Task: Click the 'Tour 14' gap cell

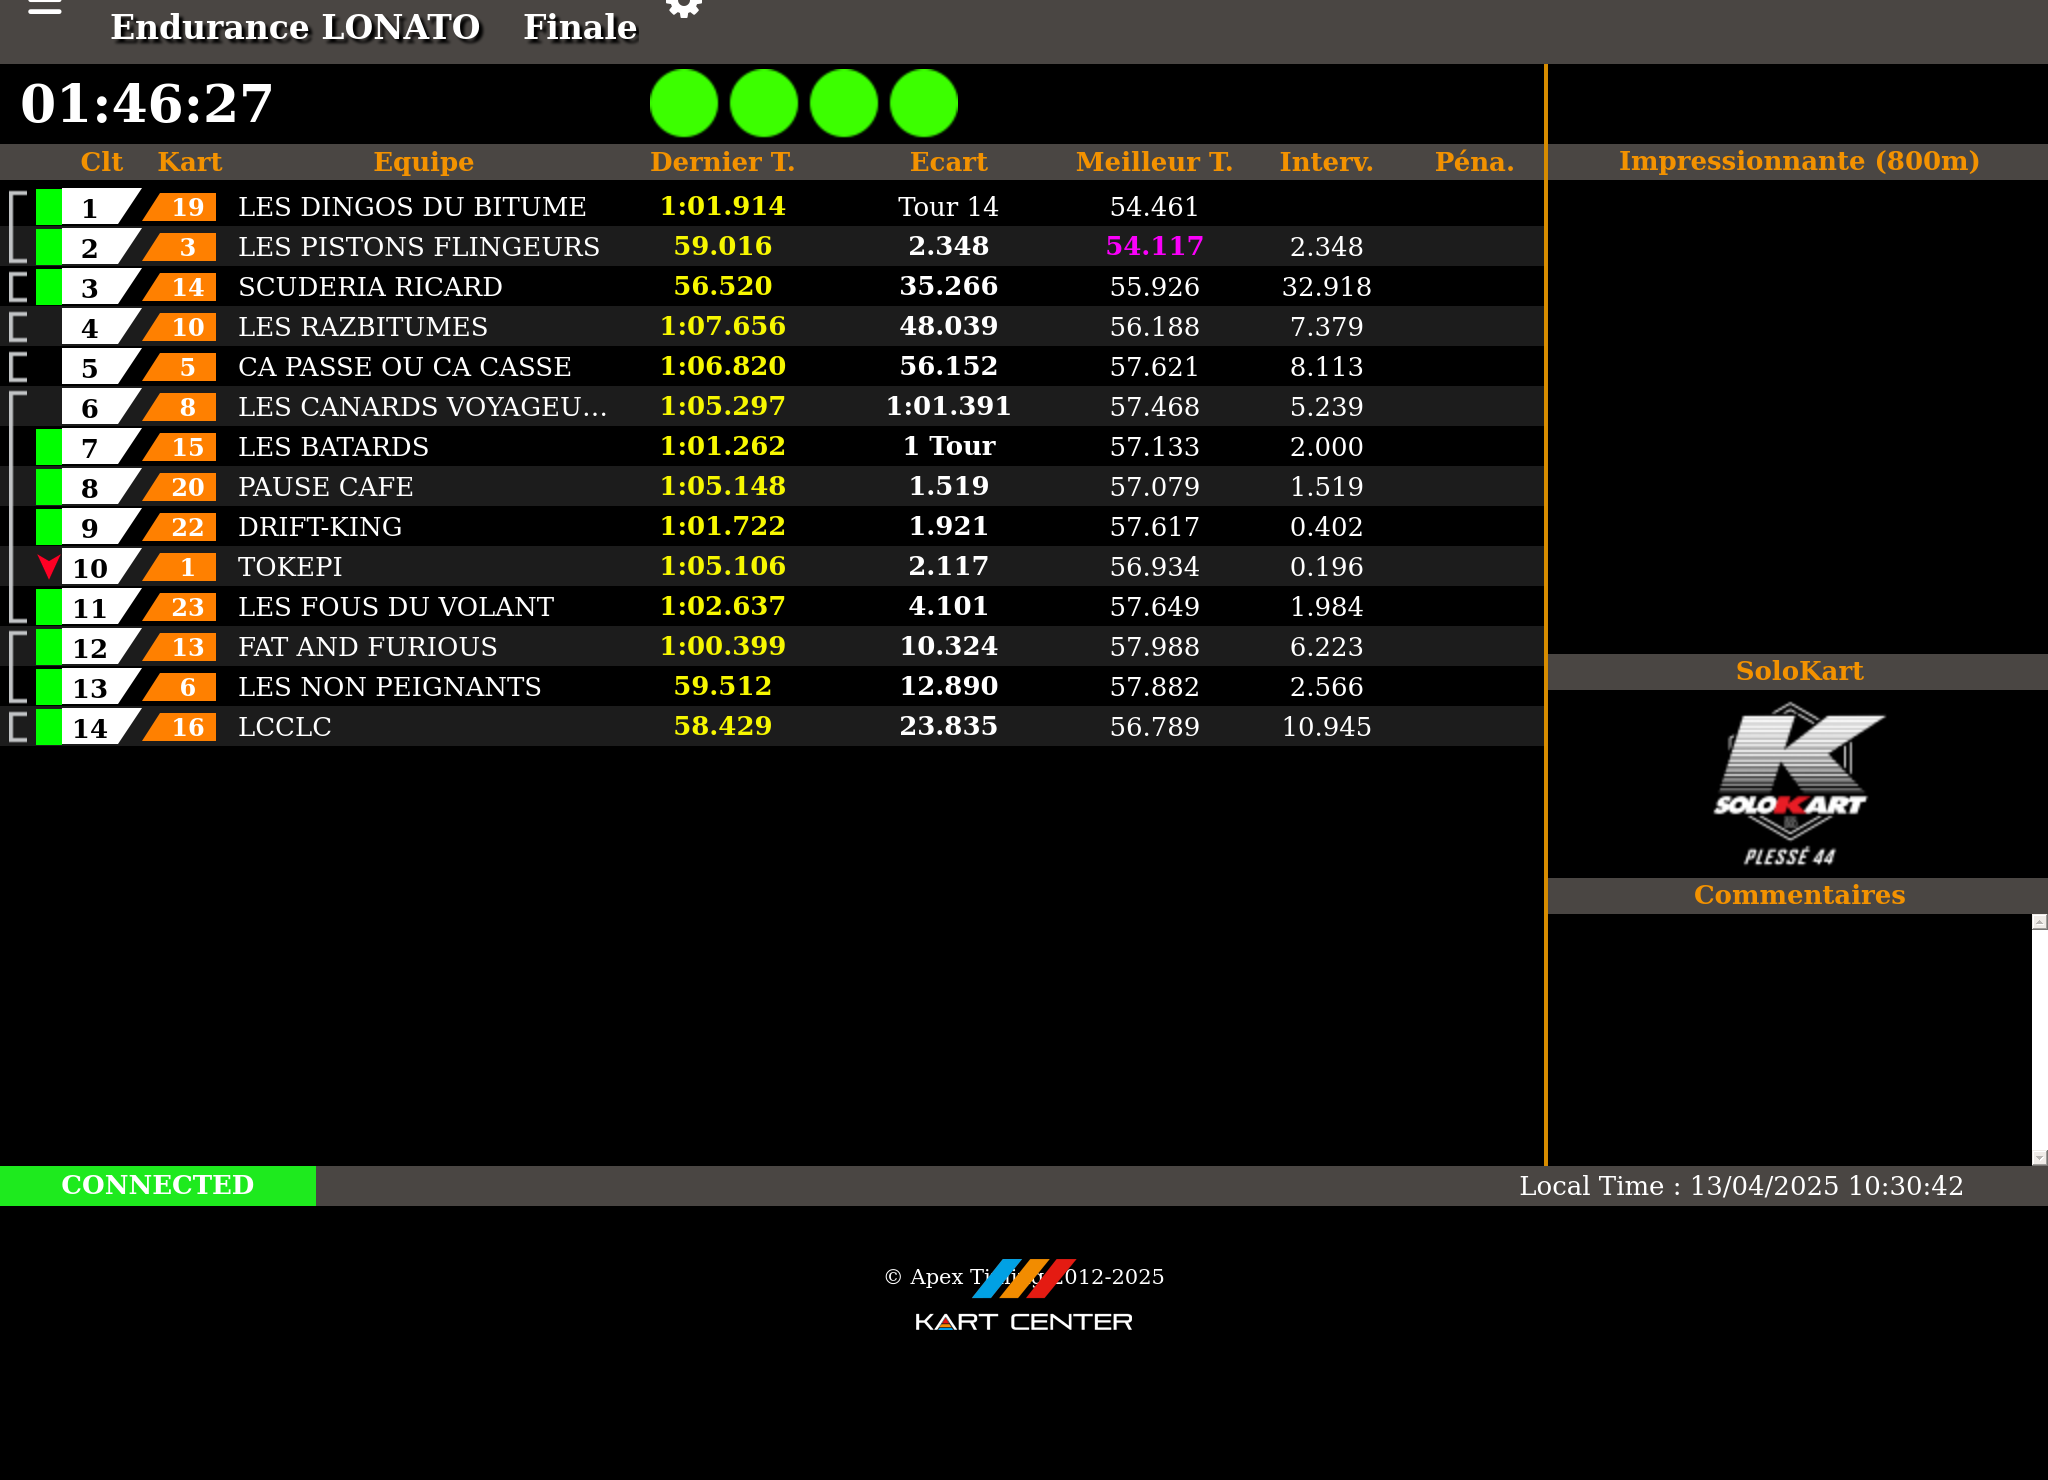Action: pos(949,207)
